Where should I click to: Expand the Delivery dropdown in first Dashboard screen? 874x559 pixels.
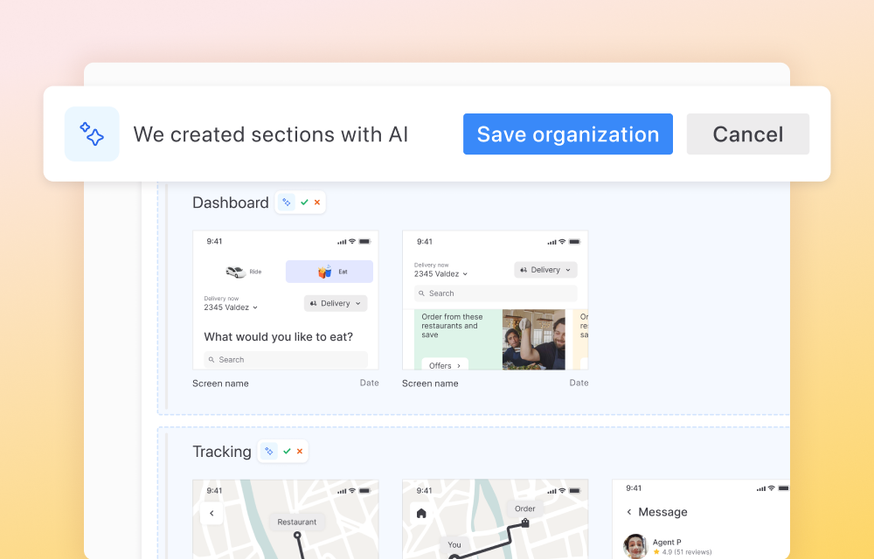[x=336, y=303]
